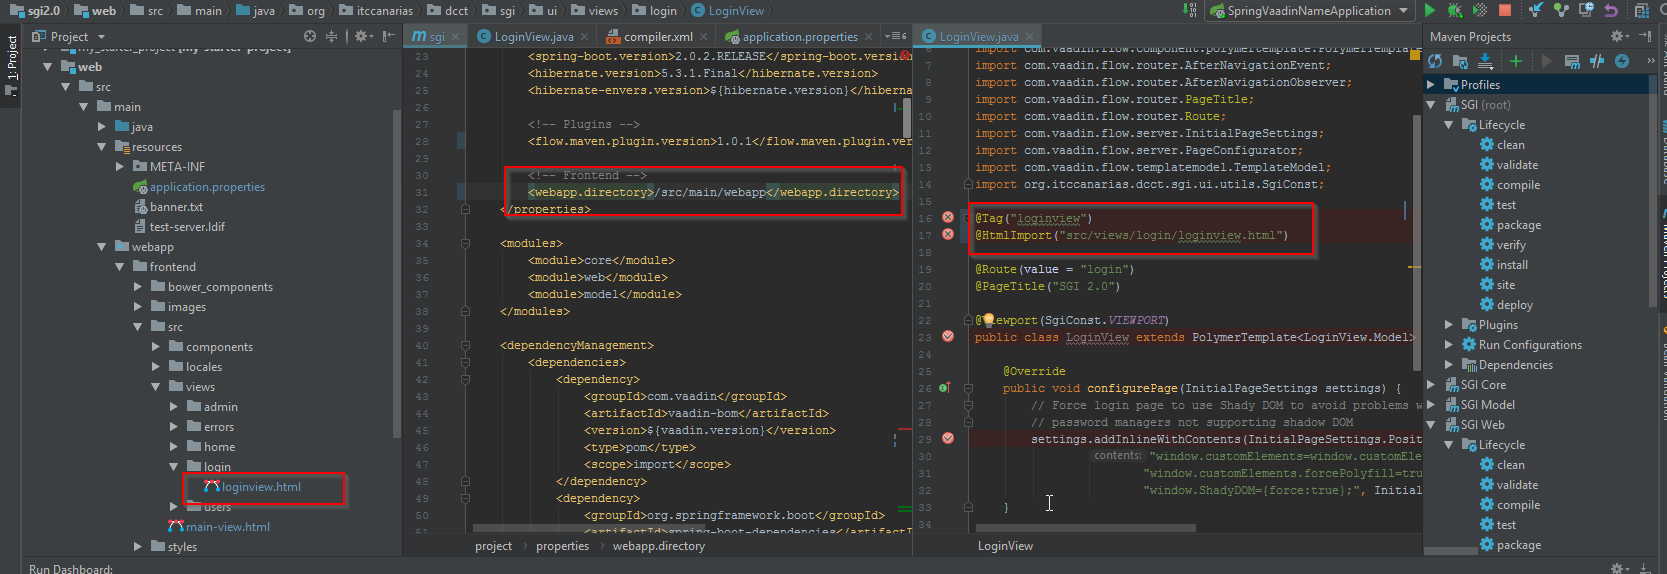The width and height of the screenshot is (1667, 574).
Task: Run SpringVaadinNameApplication with the green Run icon
Action: pyautogui.click(x=1430, y=10)
